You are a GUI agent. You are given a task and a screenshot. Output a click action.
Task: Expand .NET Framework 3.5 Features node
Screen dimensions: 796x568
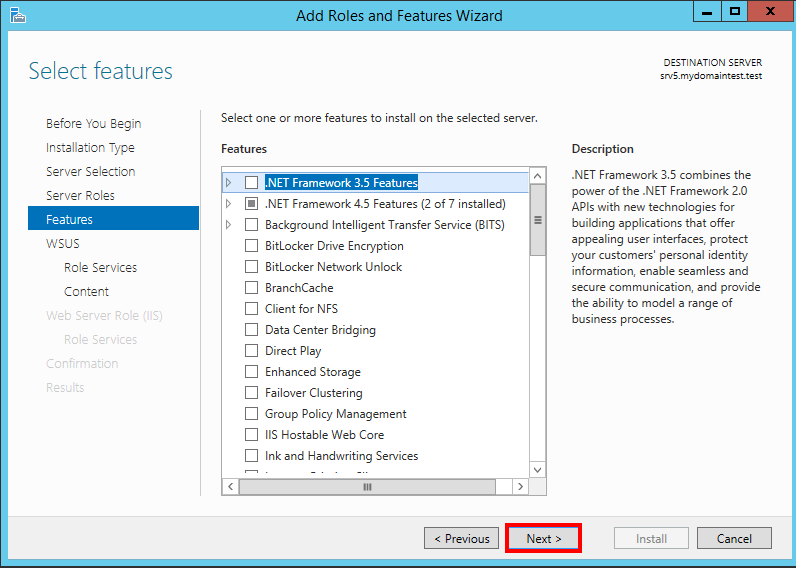click(x=228, y=182)
